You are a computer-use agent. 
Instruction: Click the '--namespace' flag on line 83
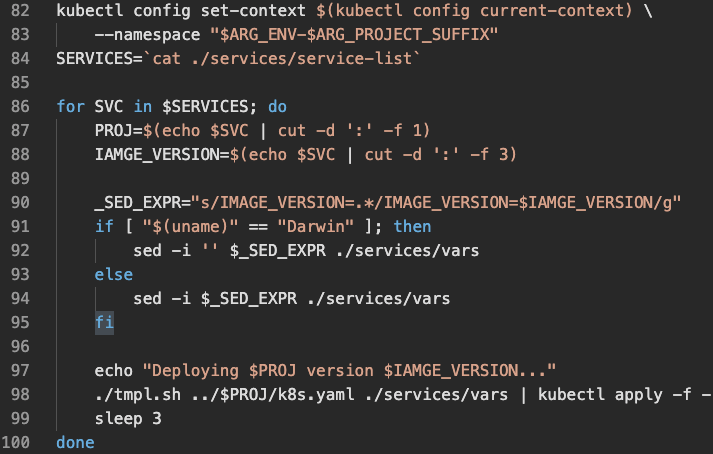(x=147, y=35)
